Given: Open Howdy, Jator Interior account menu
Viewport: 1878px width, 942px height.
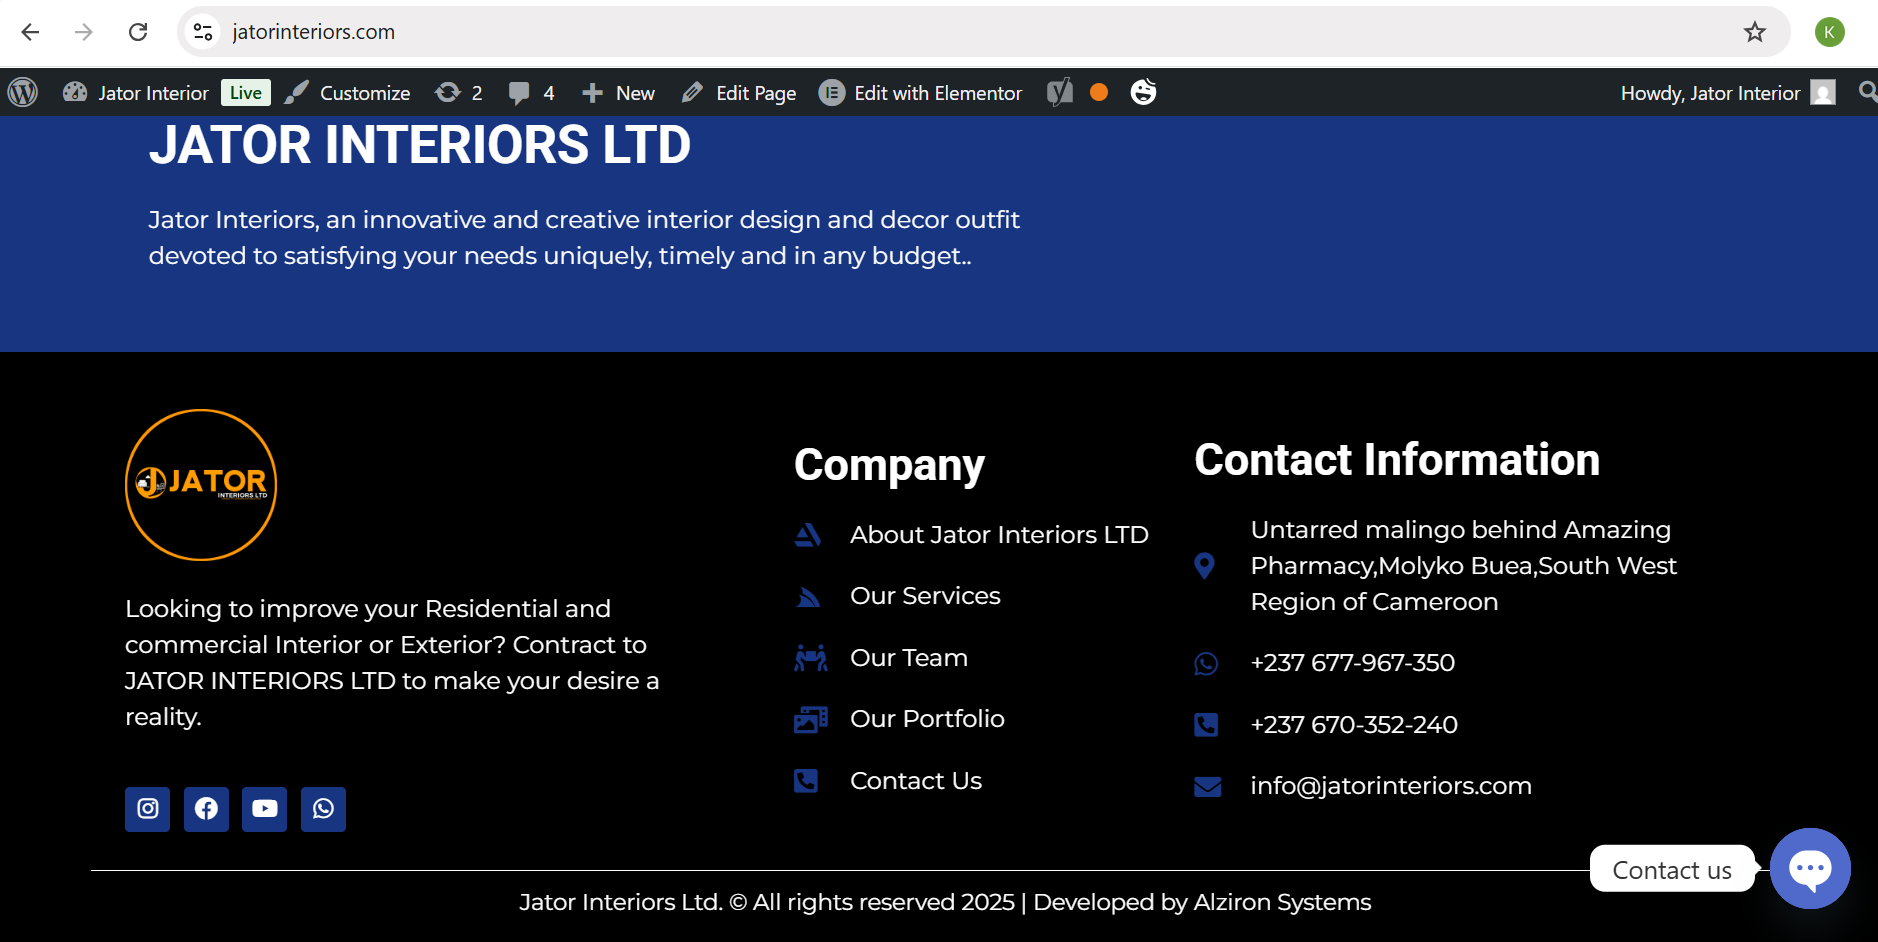Looking at the screenshot, I should pos(1728,92).
